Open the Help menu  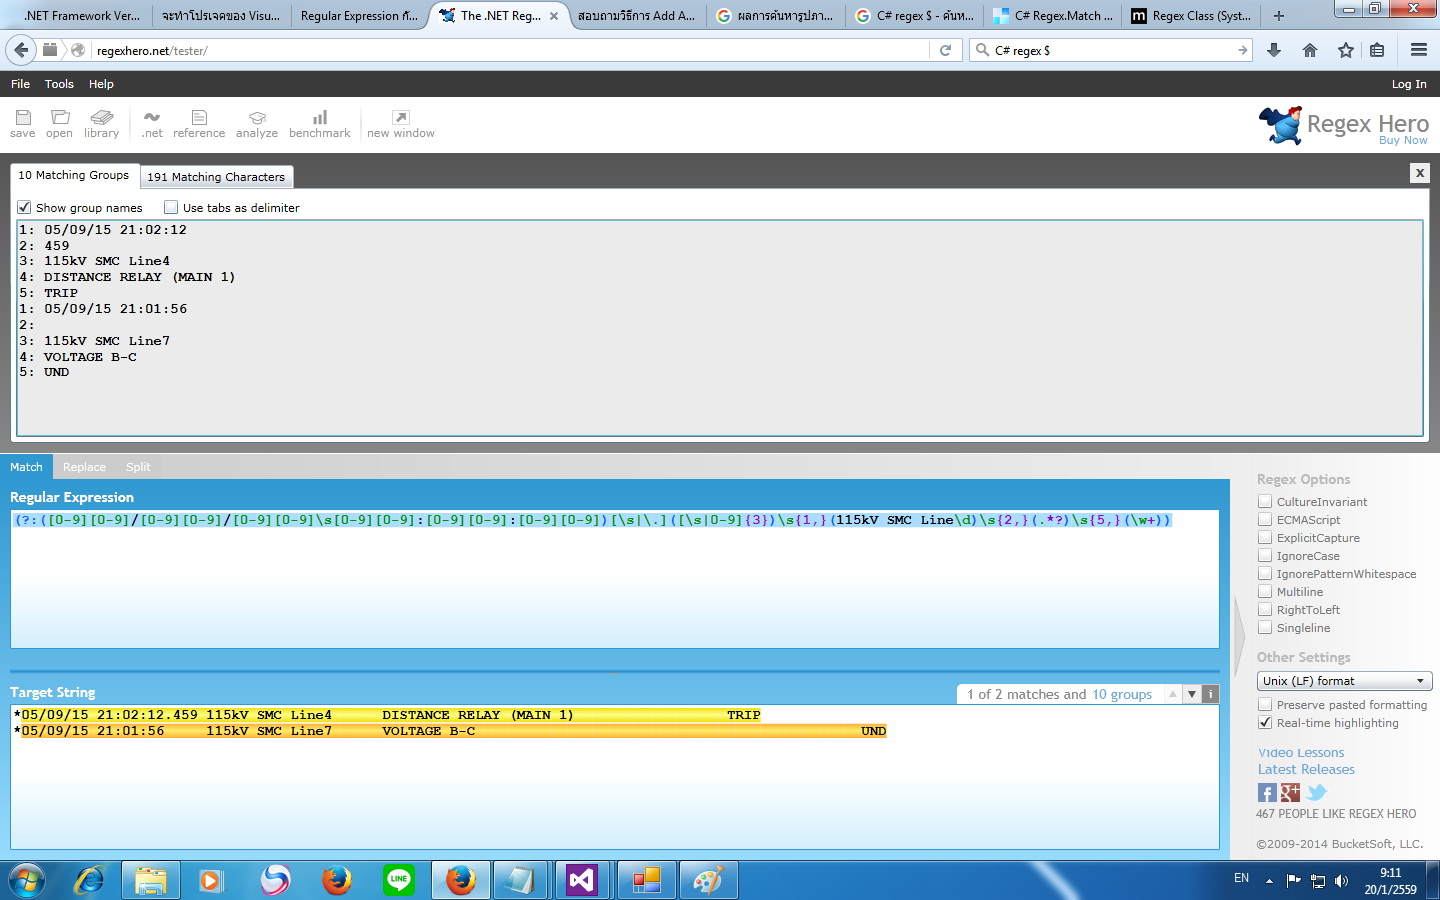pyautogui.click(x=101, y=84)
